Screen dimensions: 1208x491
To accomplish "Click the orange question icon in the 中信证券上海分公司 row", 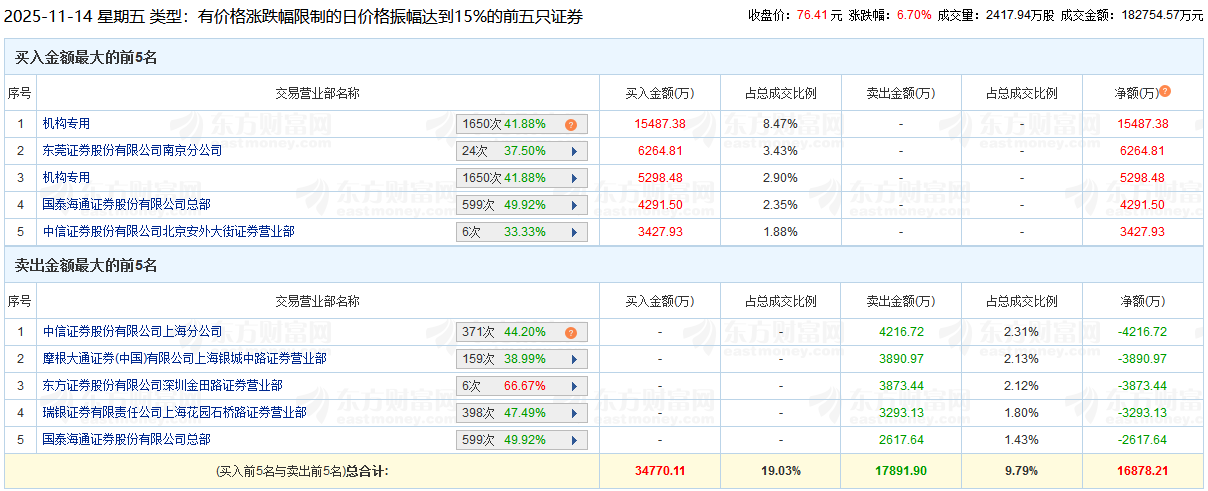I will click(571, 332).
